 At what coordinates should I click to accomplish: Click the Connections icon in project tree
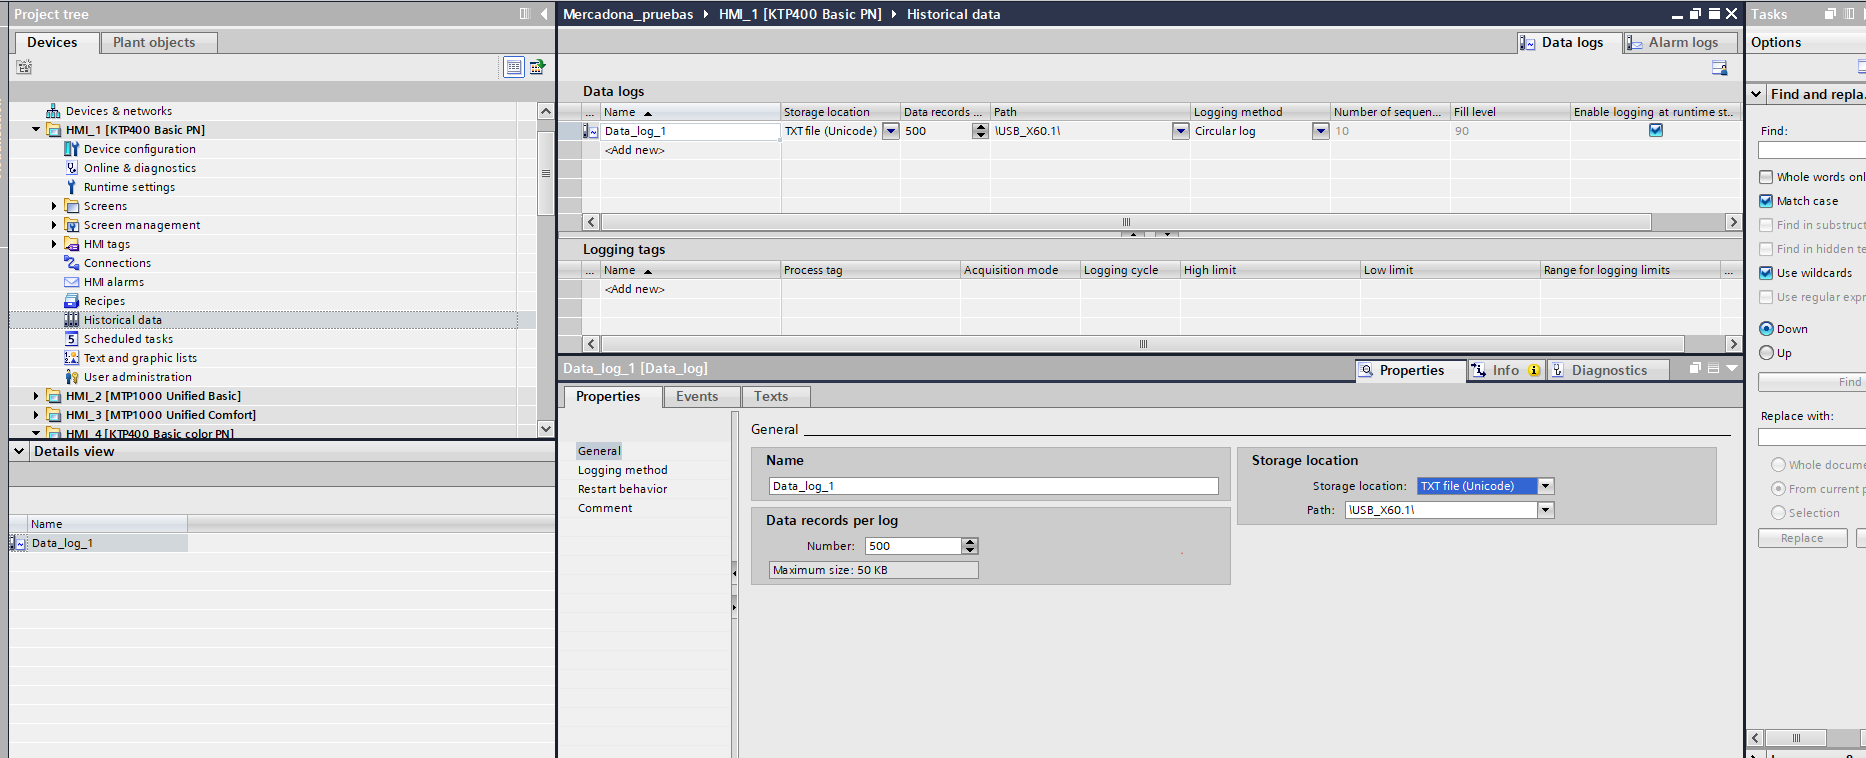(x=71, y=263)
